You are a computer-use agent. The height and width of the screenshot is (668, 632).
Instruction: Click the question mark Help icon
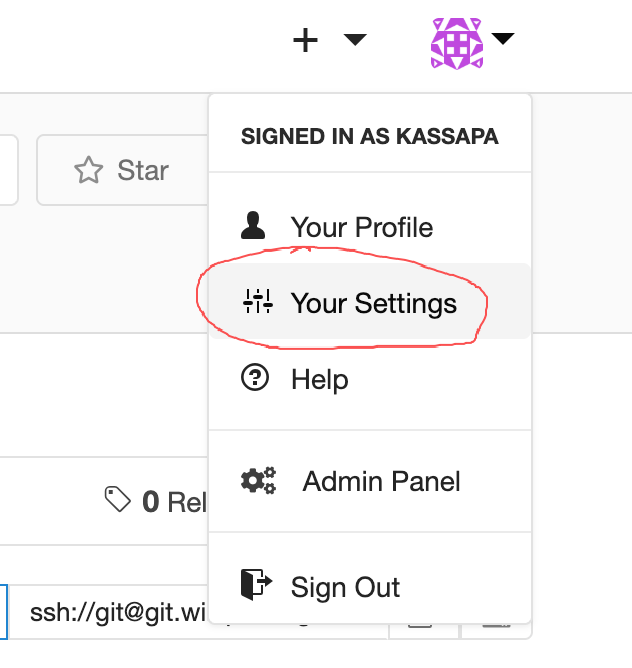[x=256, y=378]
